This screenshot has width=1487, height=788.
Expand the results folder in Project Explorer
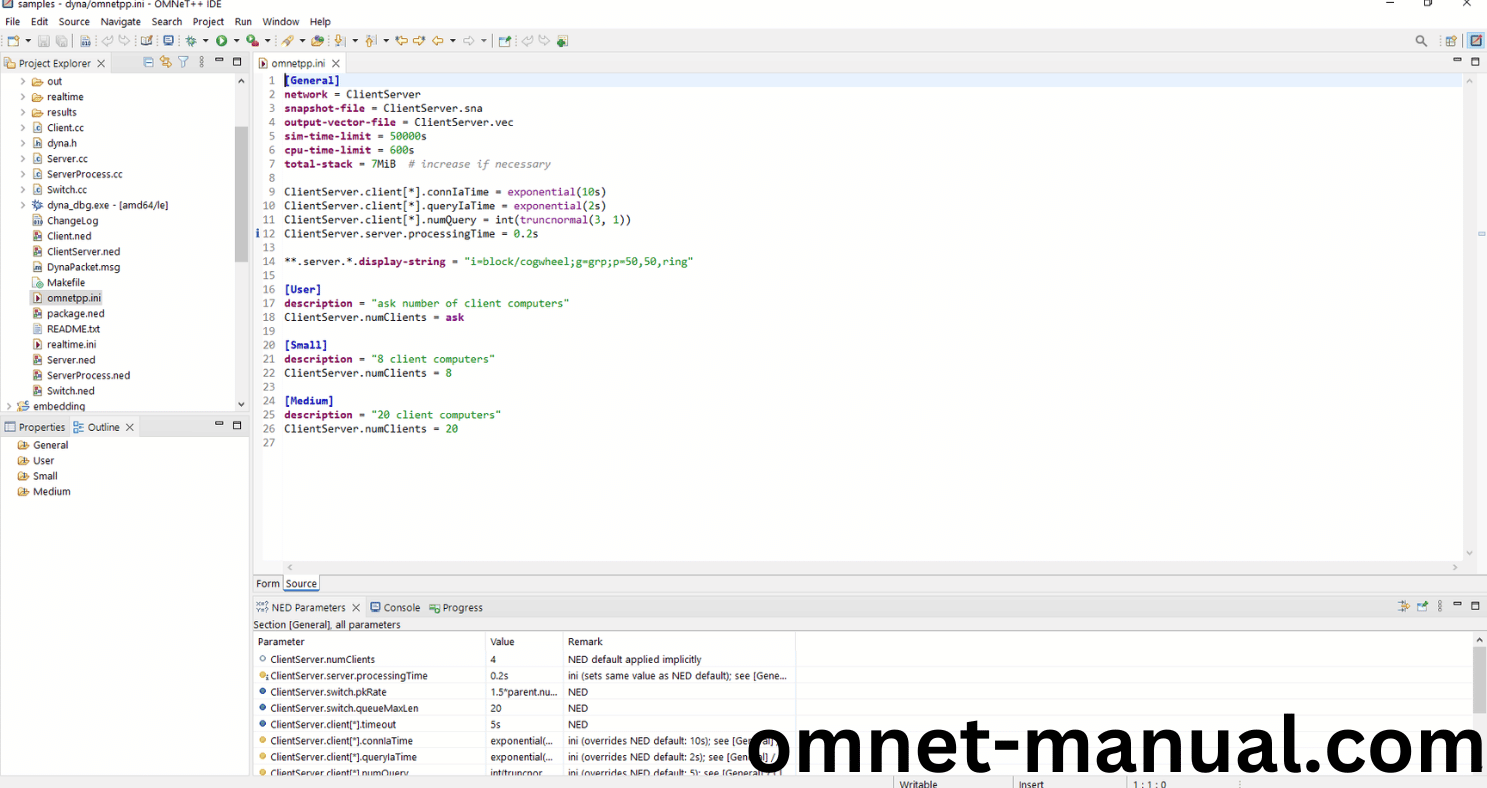pos(23,113)
